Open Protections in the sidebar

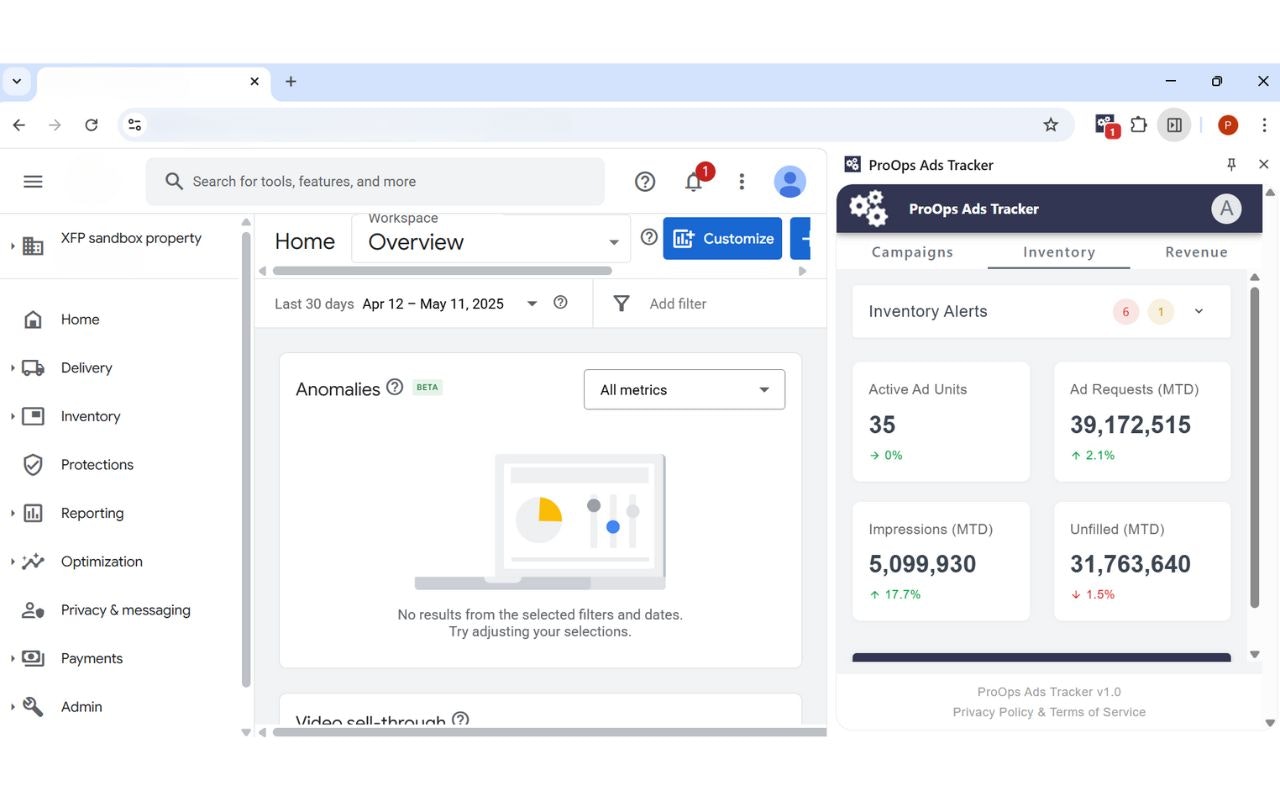click(x=97, y=465)
